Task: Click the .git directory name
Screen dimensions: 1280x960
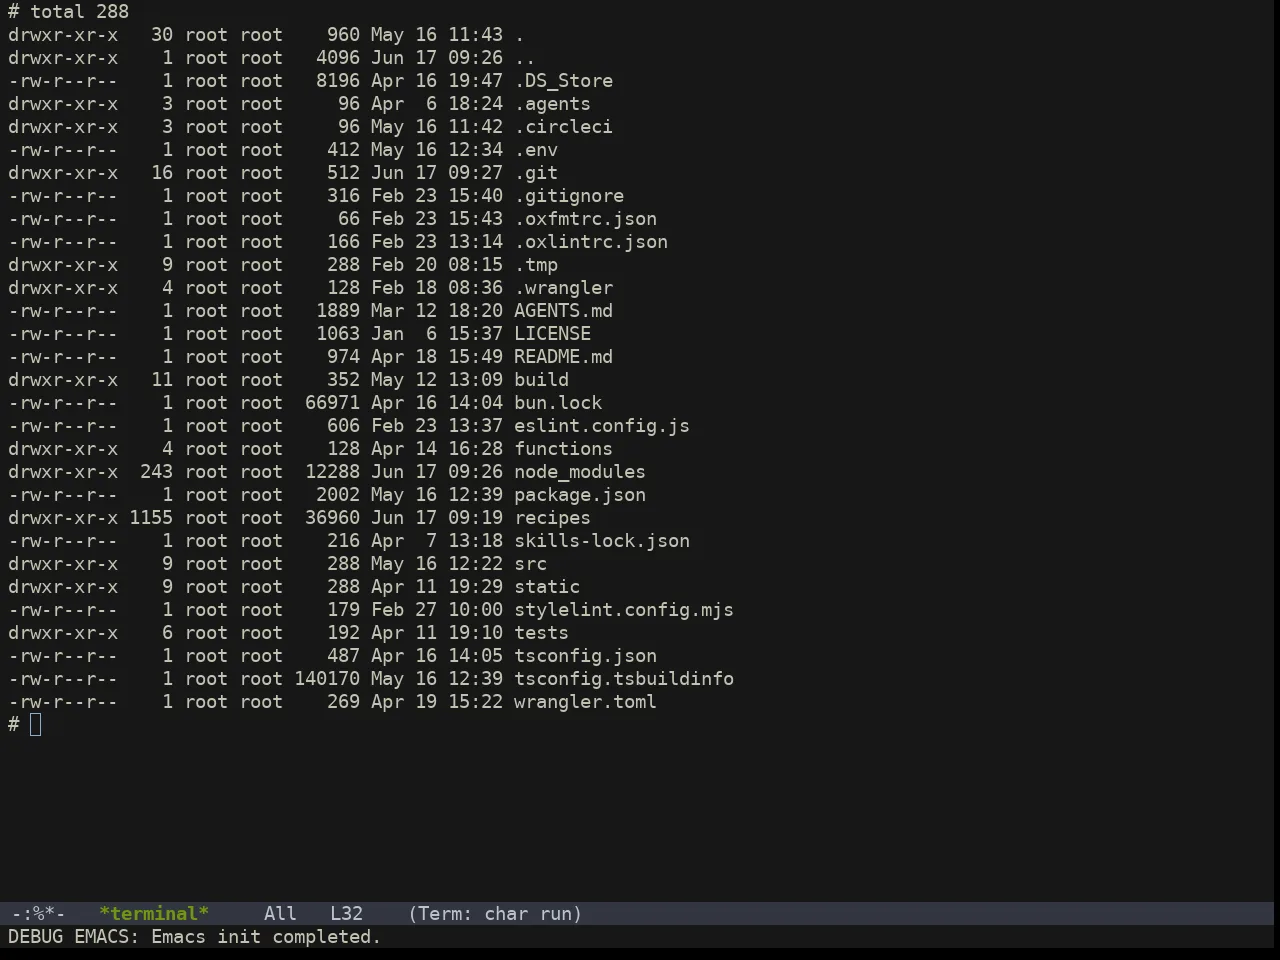Action: [536, 173]
